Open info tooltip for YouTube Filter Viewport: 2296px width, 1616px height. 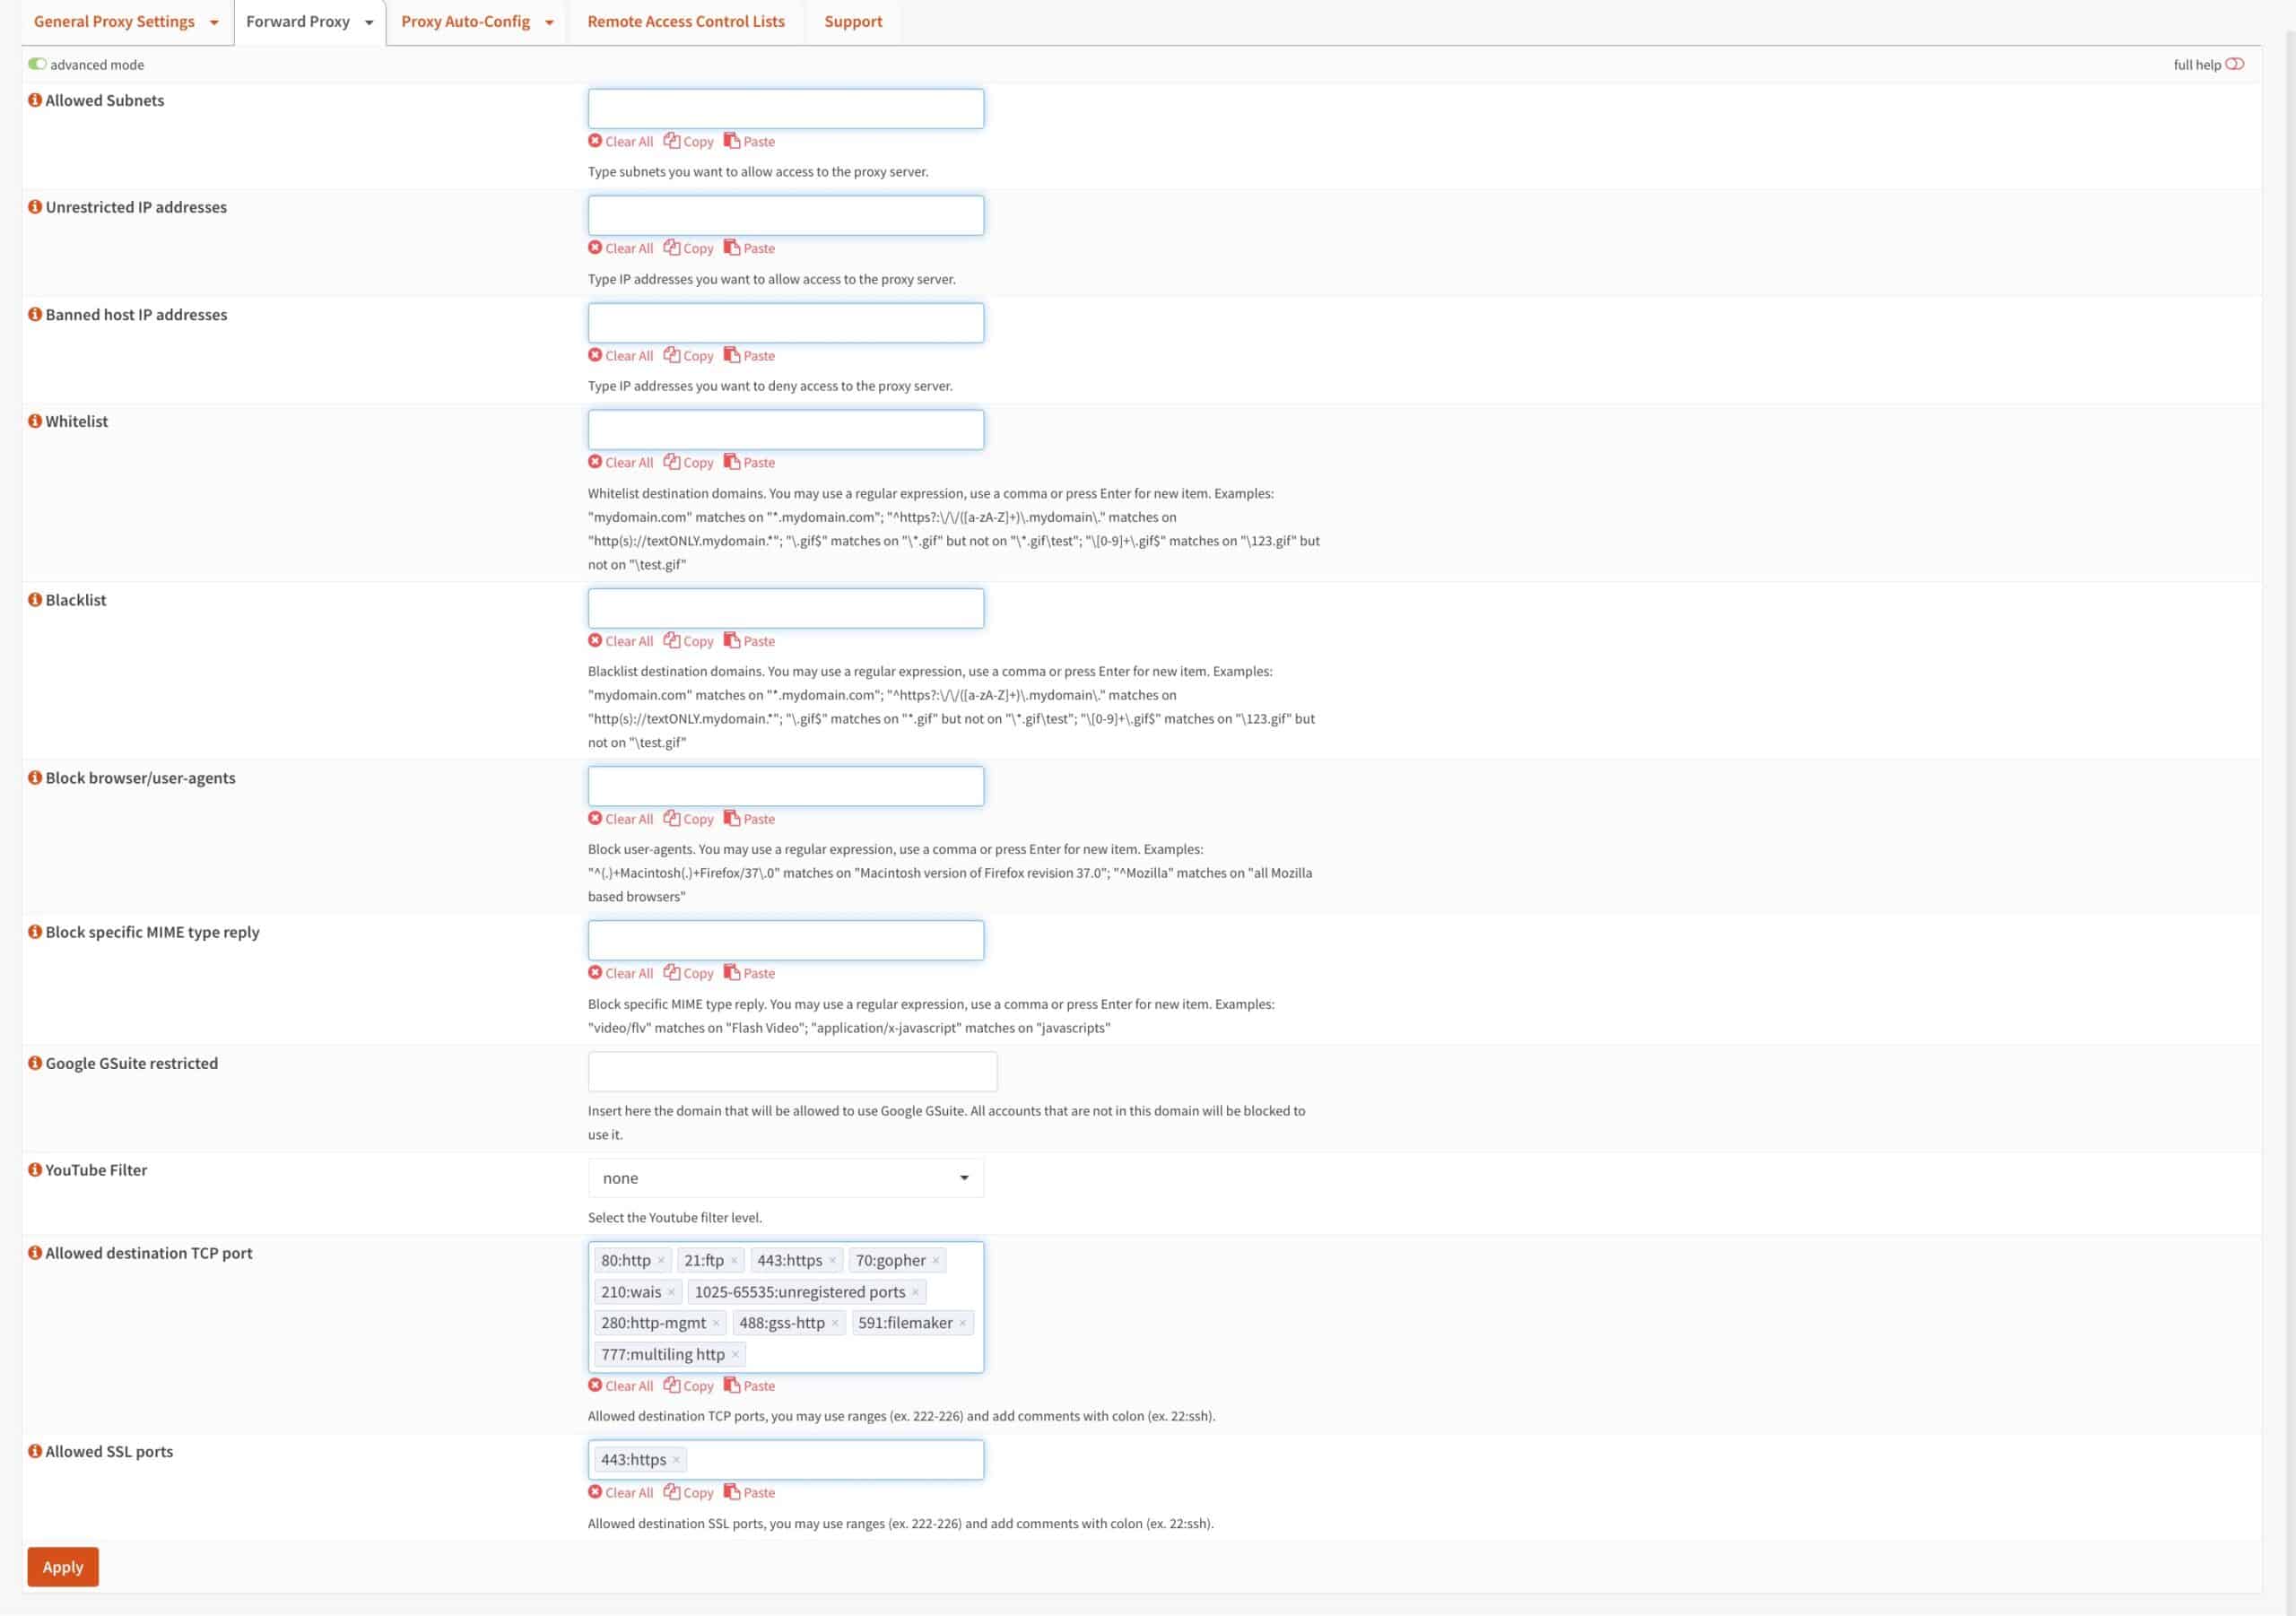[x=35, y=1169]
